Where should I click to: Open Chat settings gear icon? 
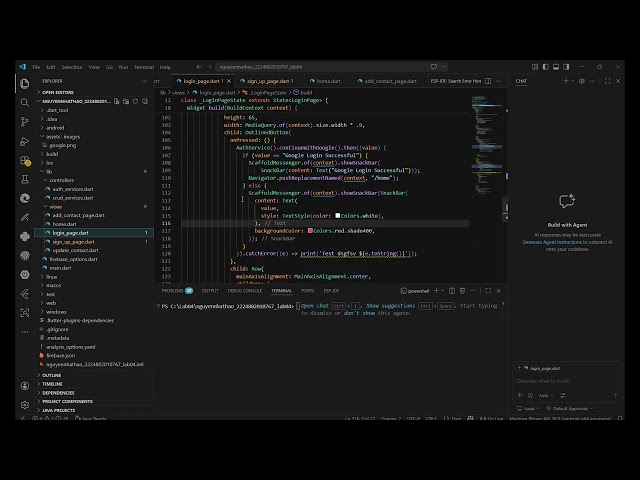tap(582, 81)
